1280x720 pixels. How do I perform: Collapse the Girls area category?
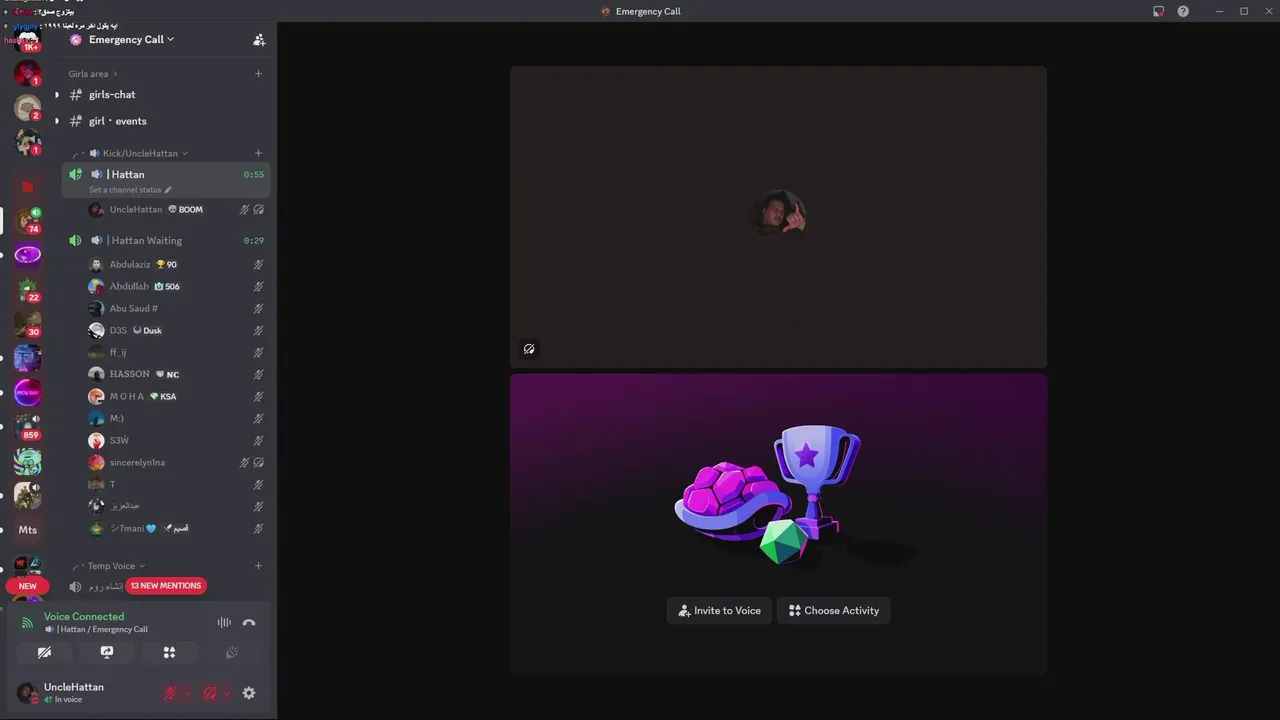tap(93, 73)
